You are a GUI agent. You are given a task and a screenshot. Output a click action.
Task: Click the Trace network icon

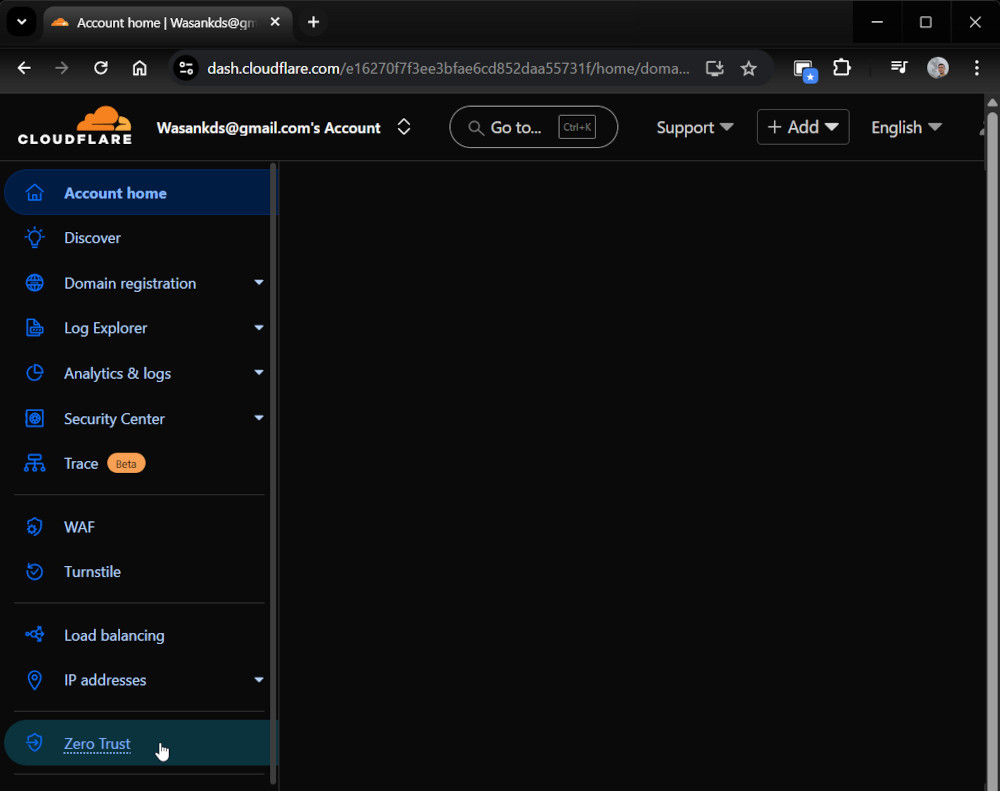click(x=35, y=464)
